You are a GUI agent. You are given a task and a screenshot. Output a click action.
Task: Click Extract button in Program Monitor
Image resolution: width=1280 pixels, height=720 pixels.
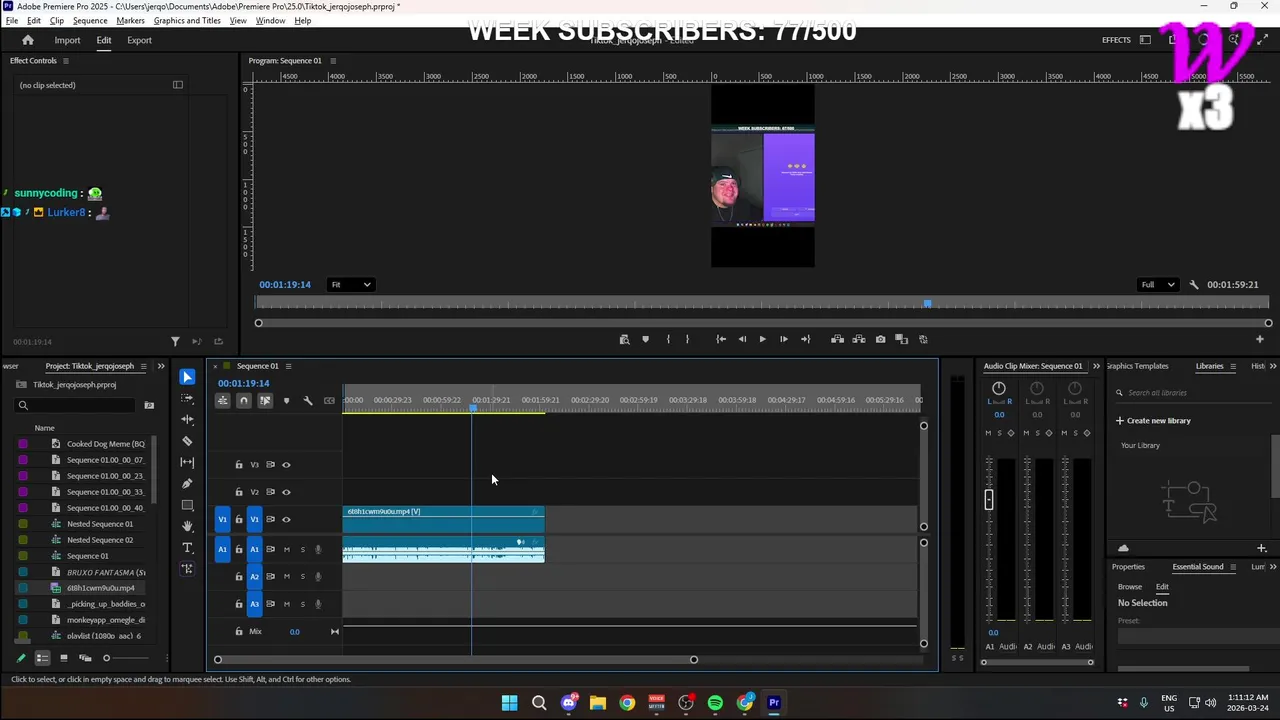pyautogui.click(x=858, y=339)
